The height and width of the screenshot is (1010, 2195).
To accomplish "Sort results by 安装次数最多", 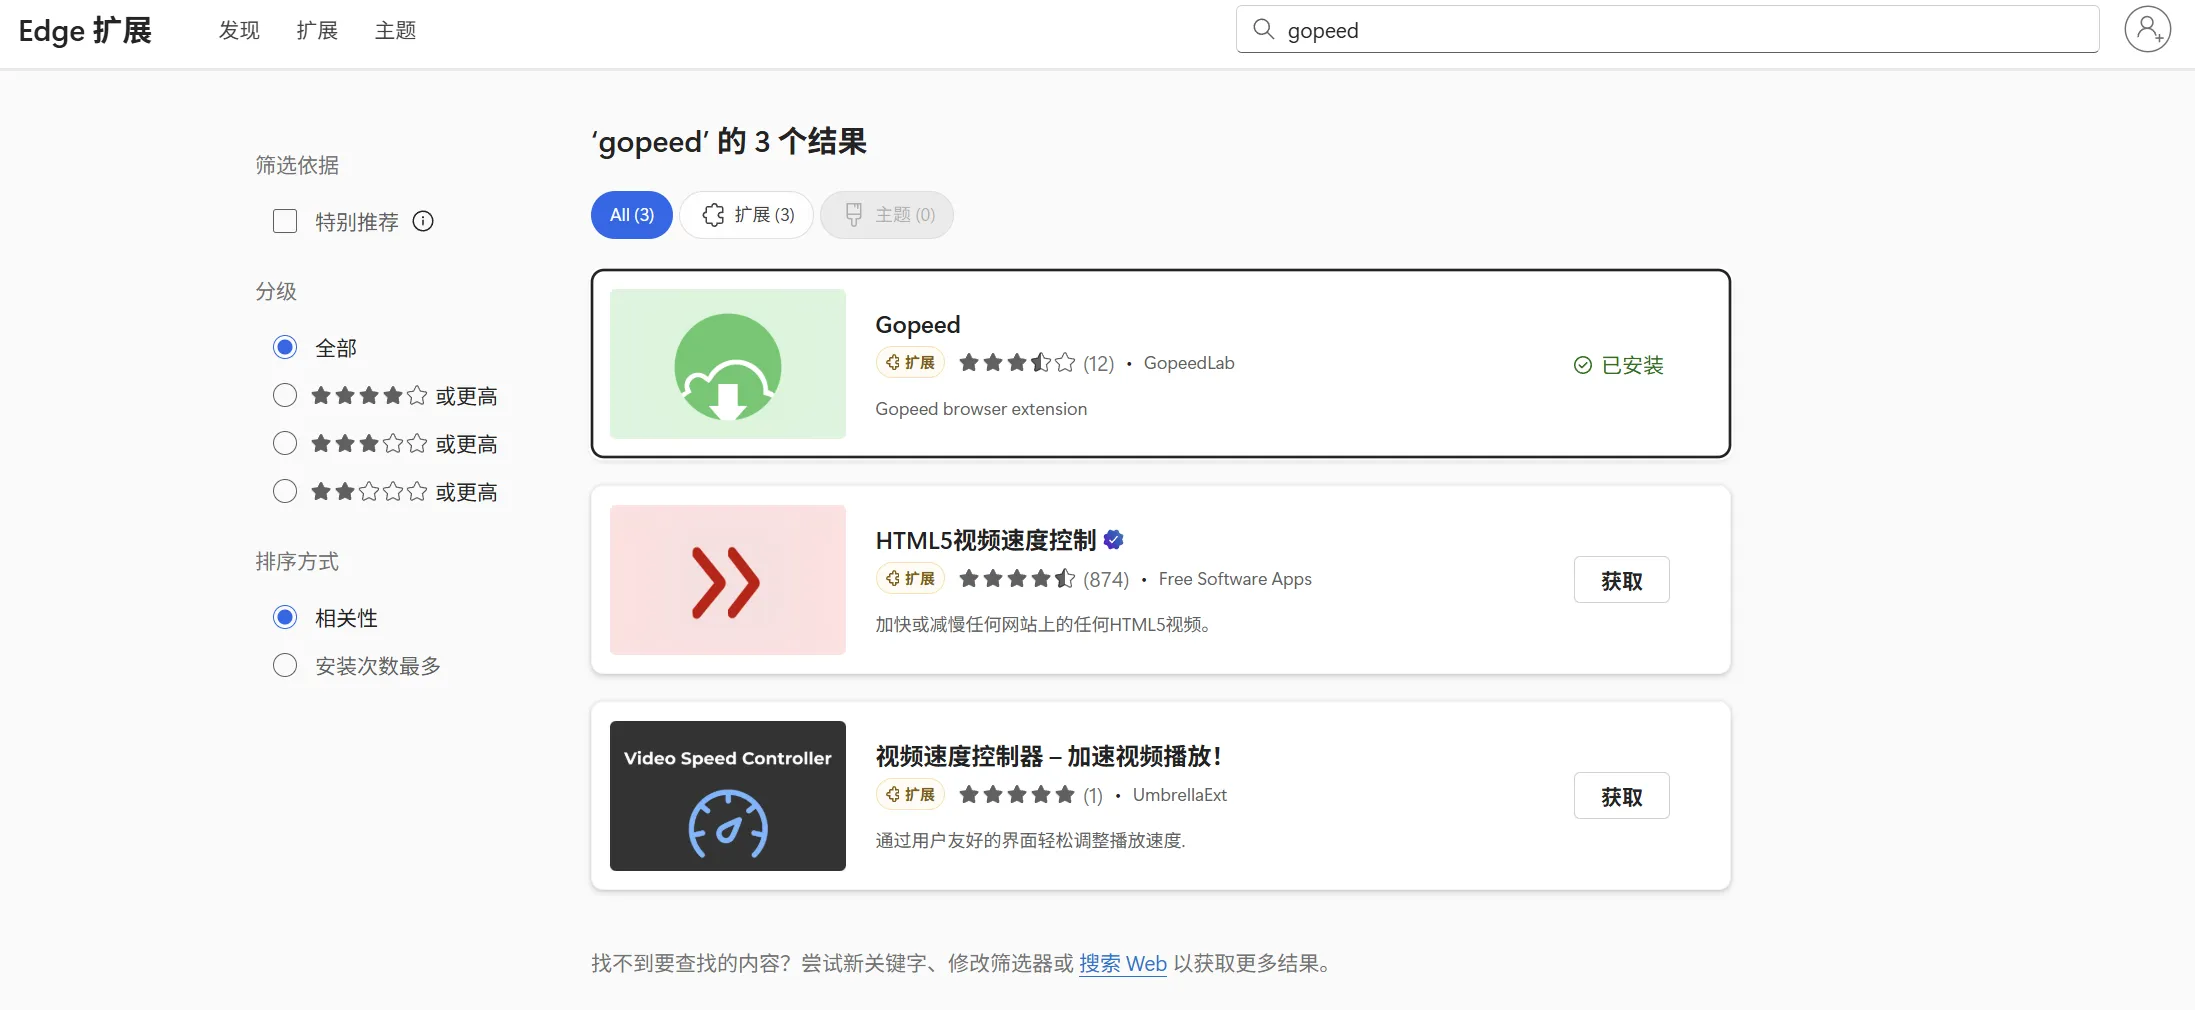I will 285,665.
